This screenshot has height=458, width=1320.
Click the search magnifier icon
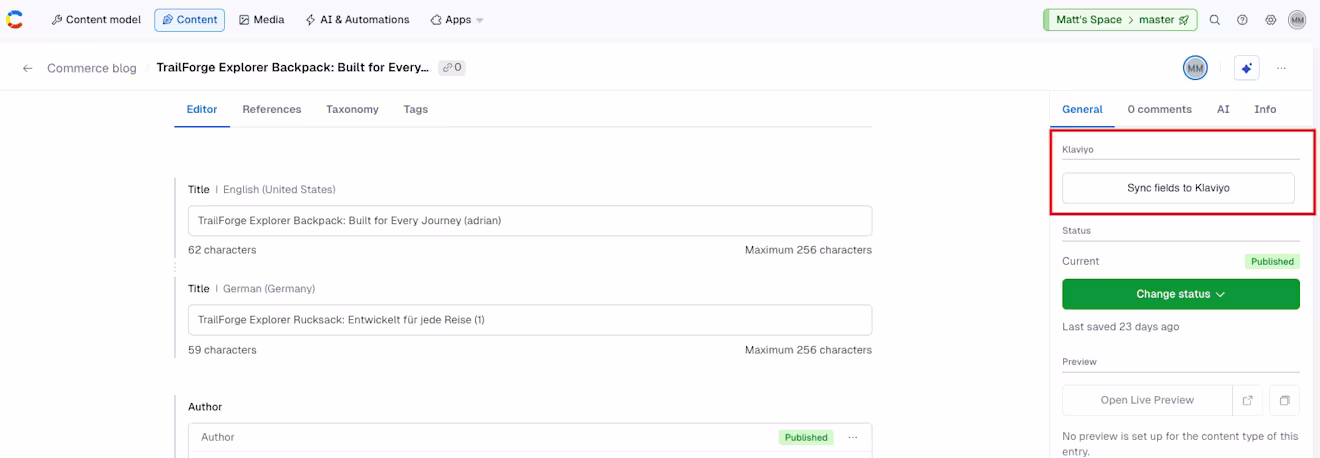[x=1215, y=20]
